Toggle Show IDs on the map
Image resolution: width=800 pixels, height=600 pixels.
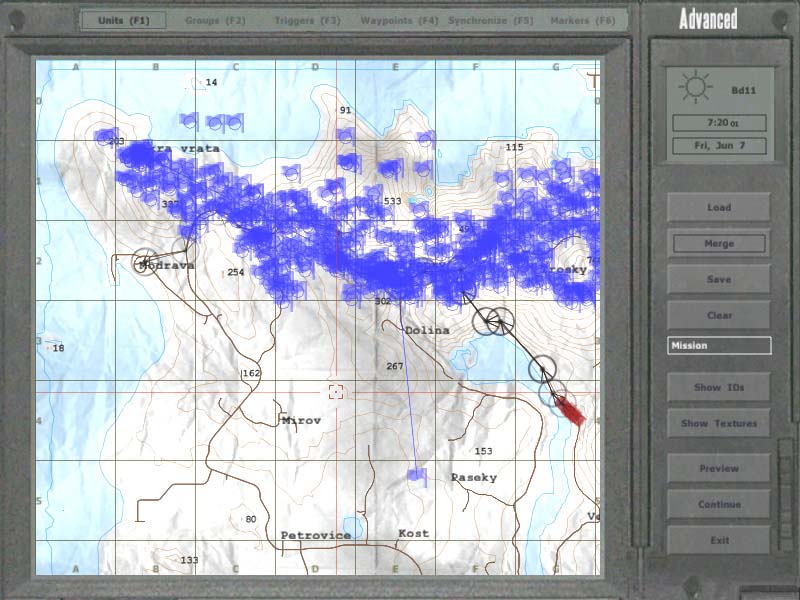(x=719, y=387)
